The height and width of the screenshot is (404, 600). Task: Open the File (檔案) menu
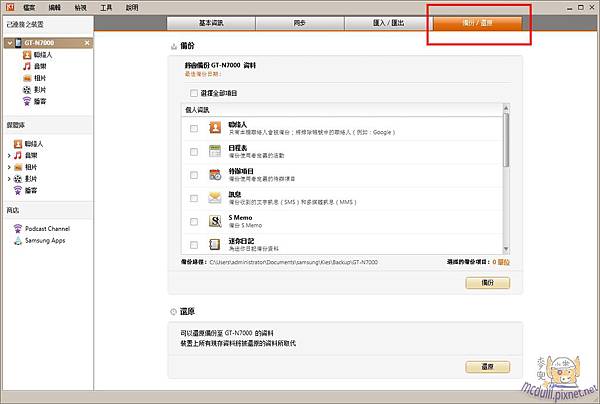click(29, 7)
